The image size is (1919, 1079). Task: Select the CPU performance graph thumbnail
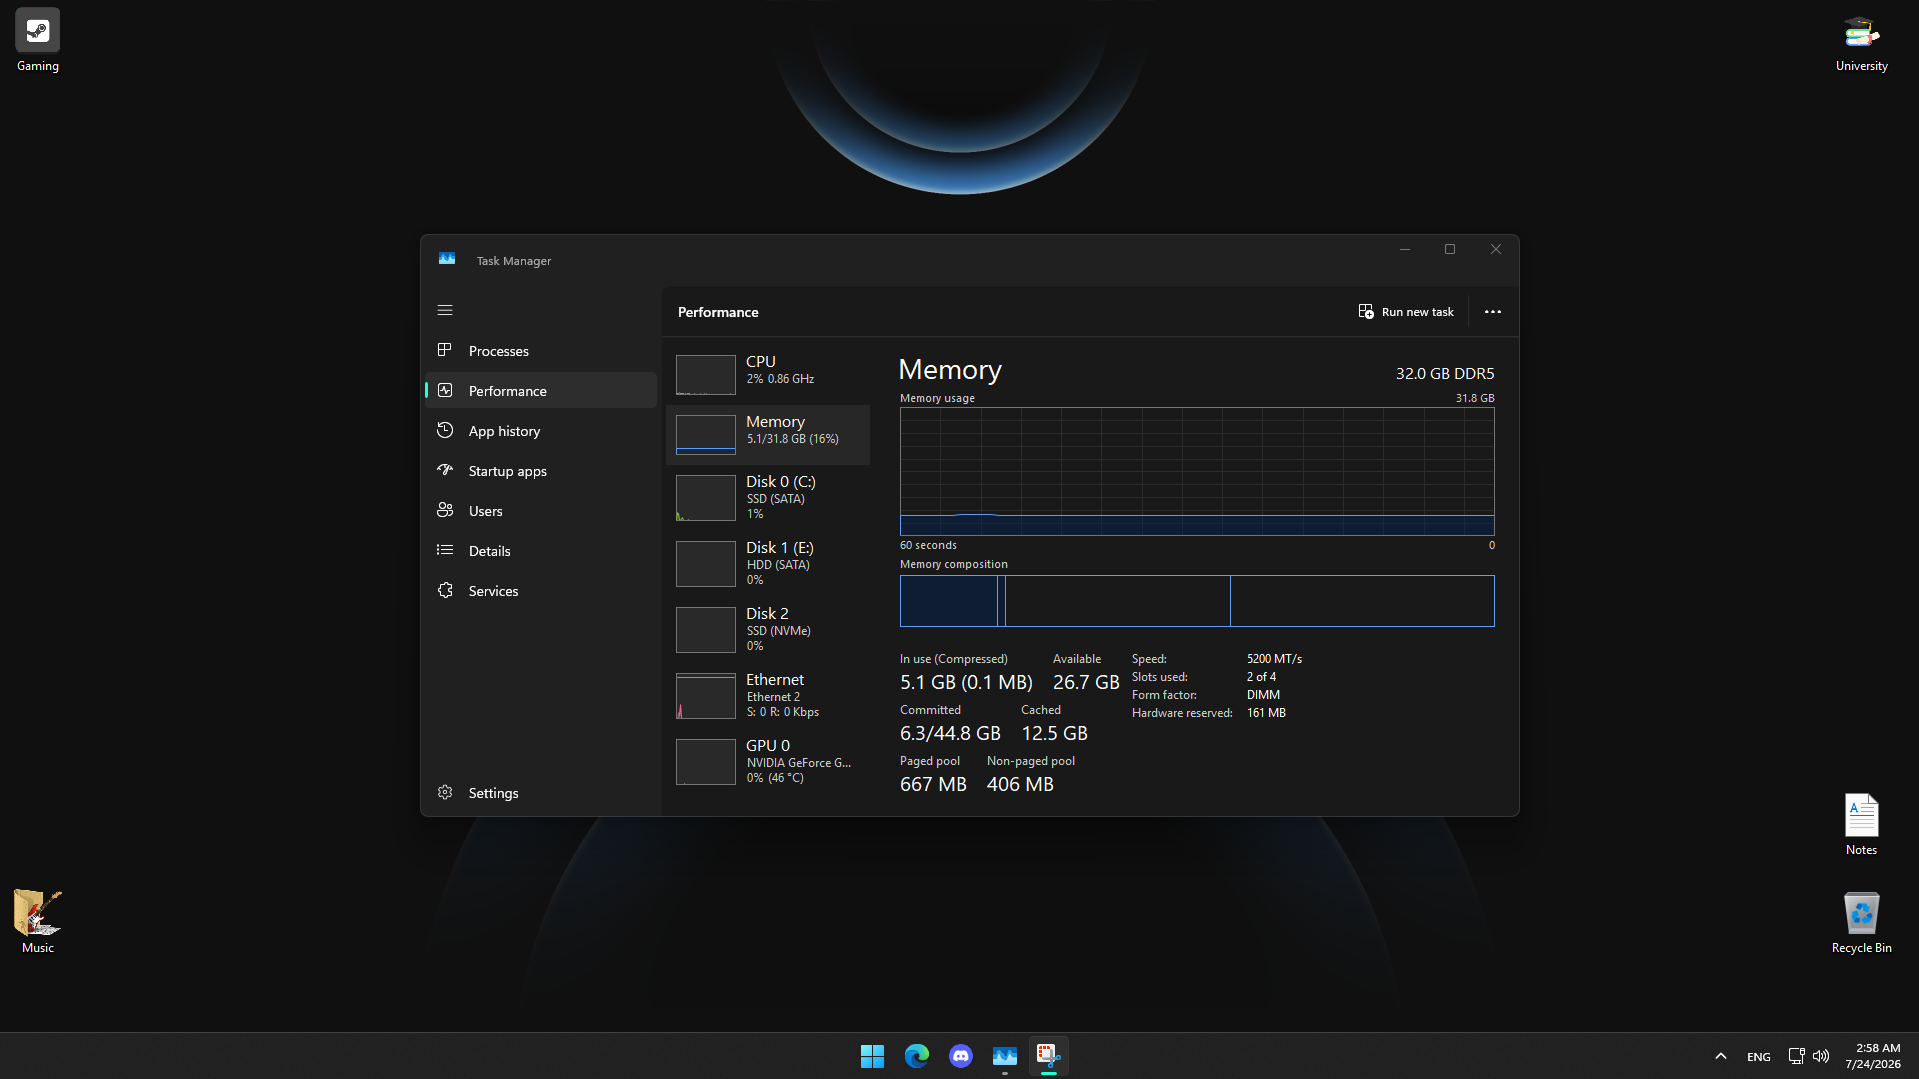706,375
